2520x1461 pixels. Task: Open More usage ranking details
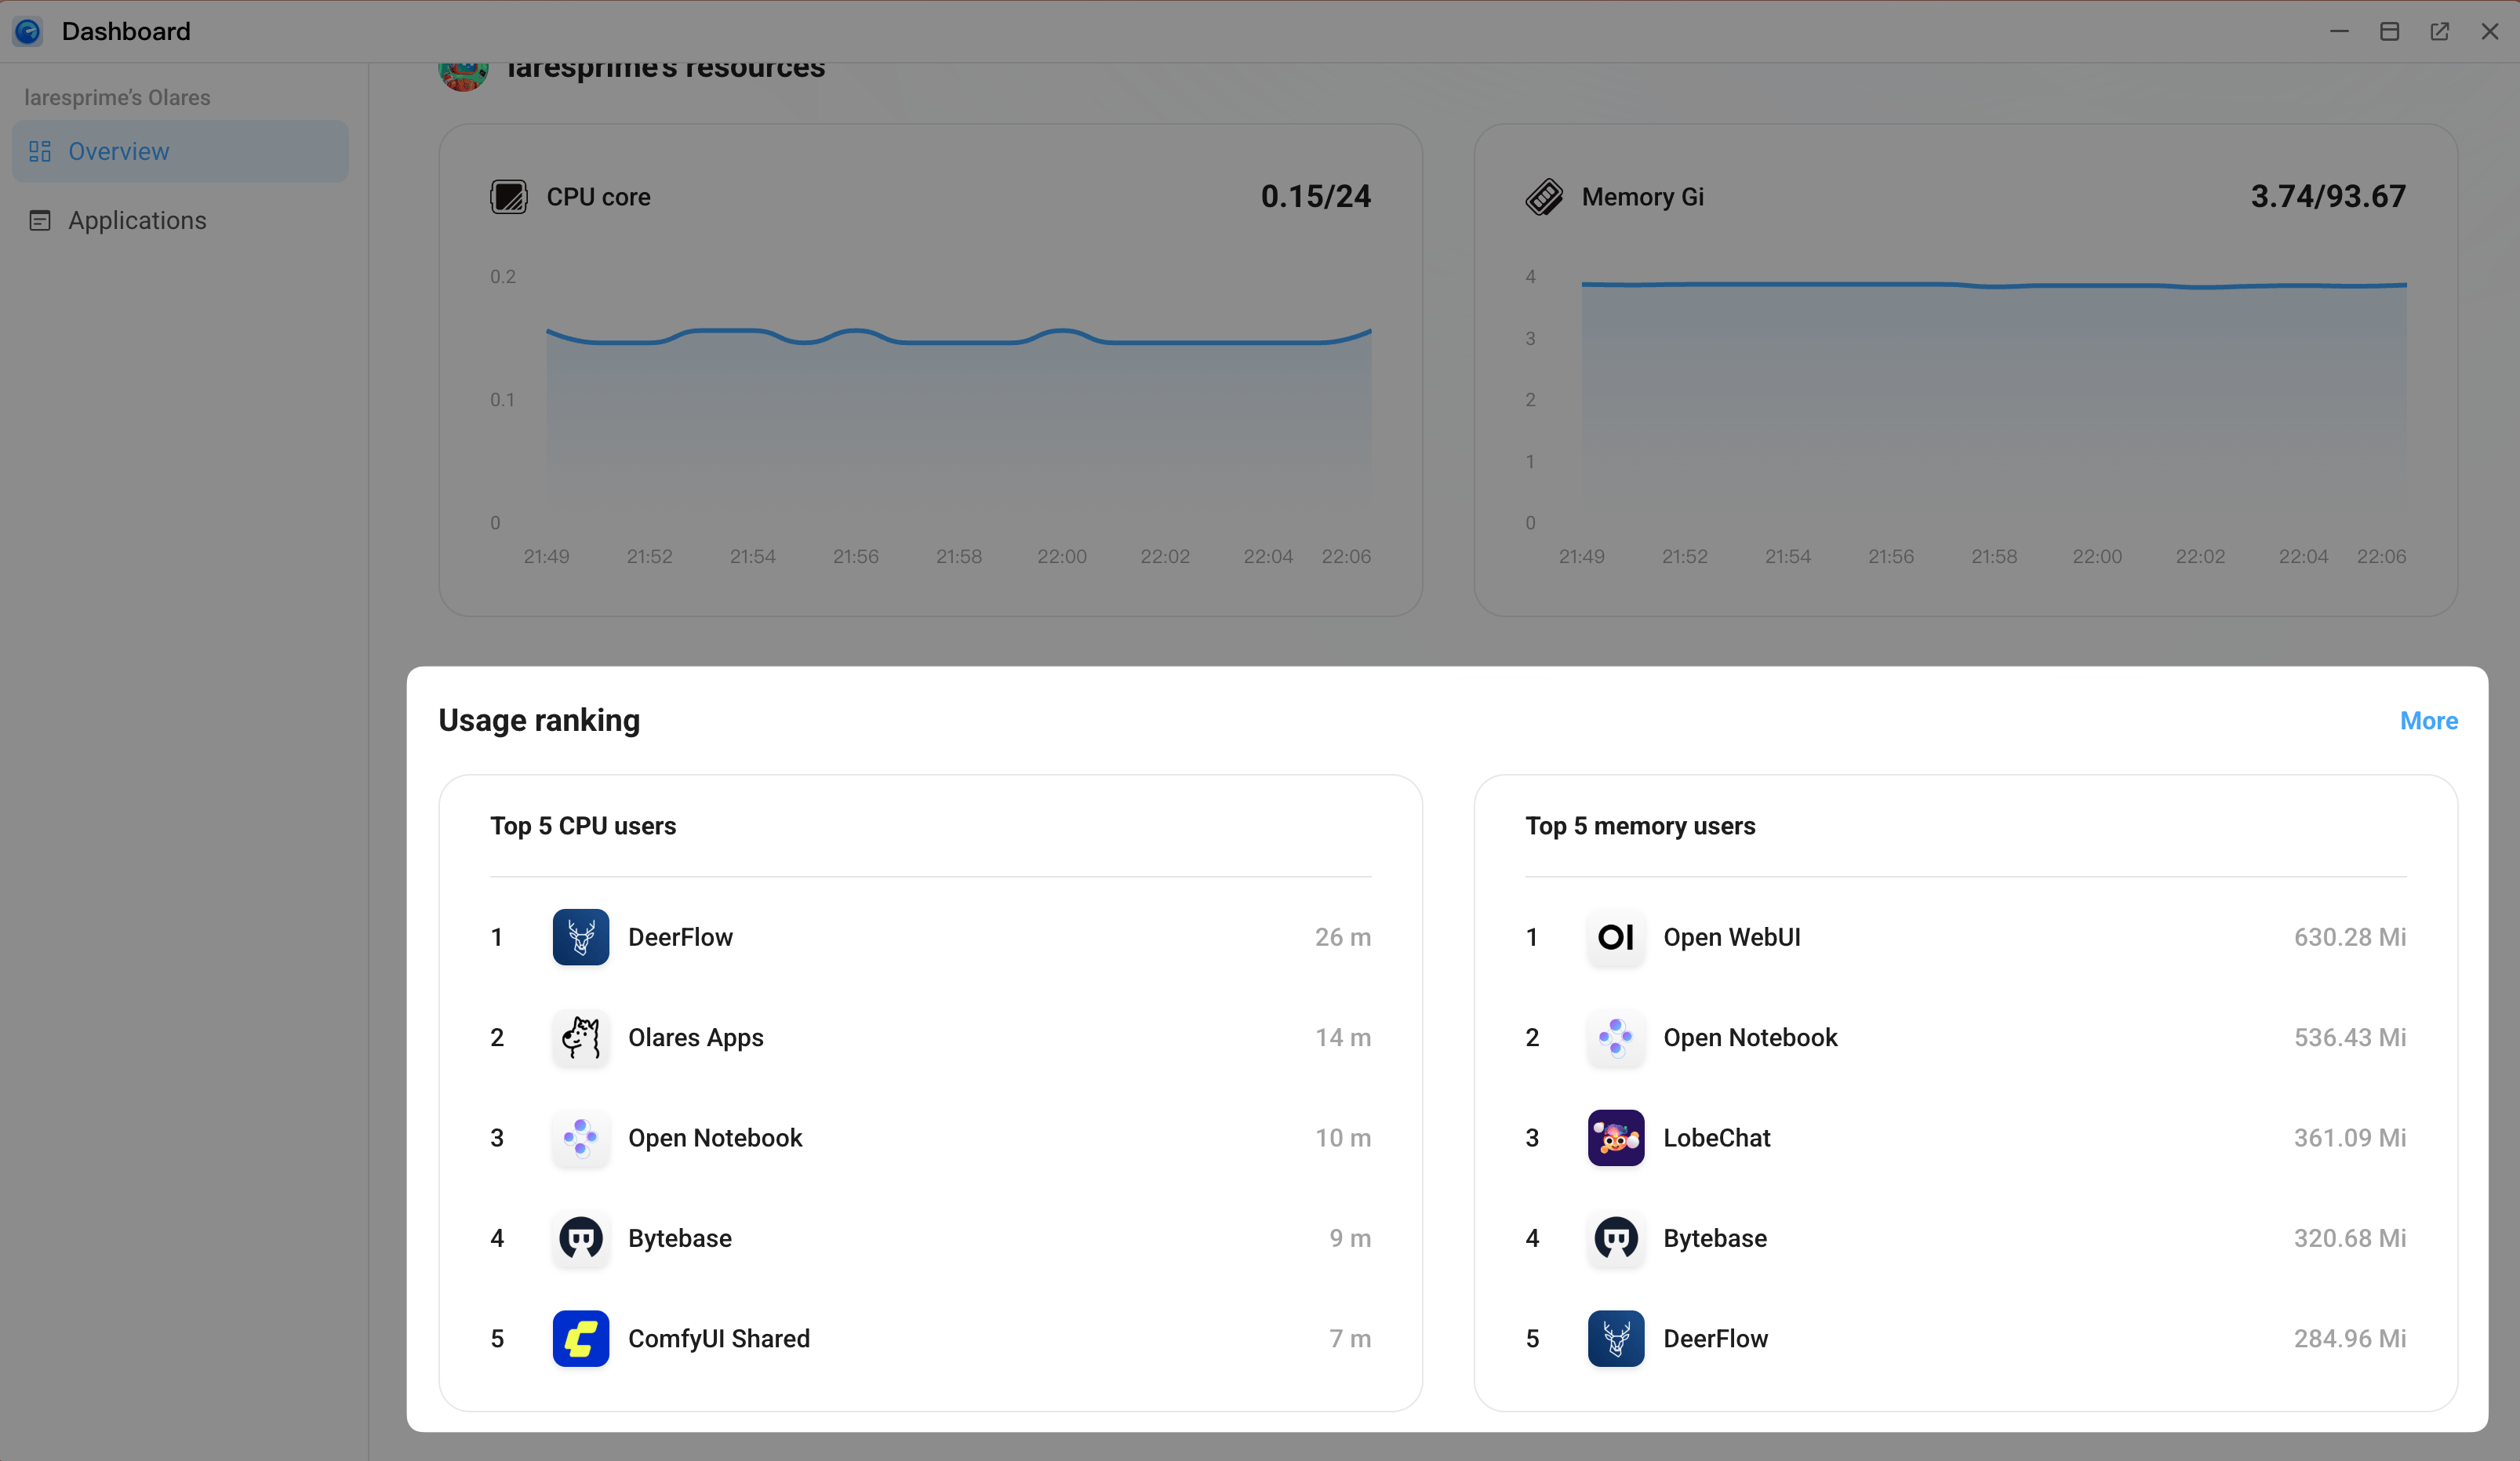(2429, 720)
